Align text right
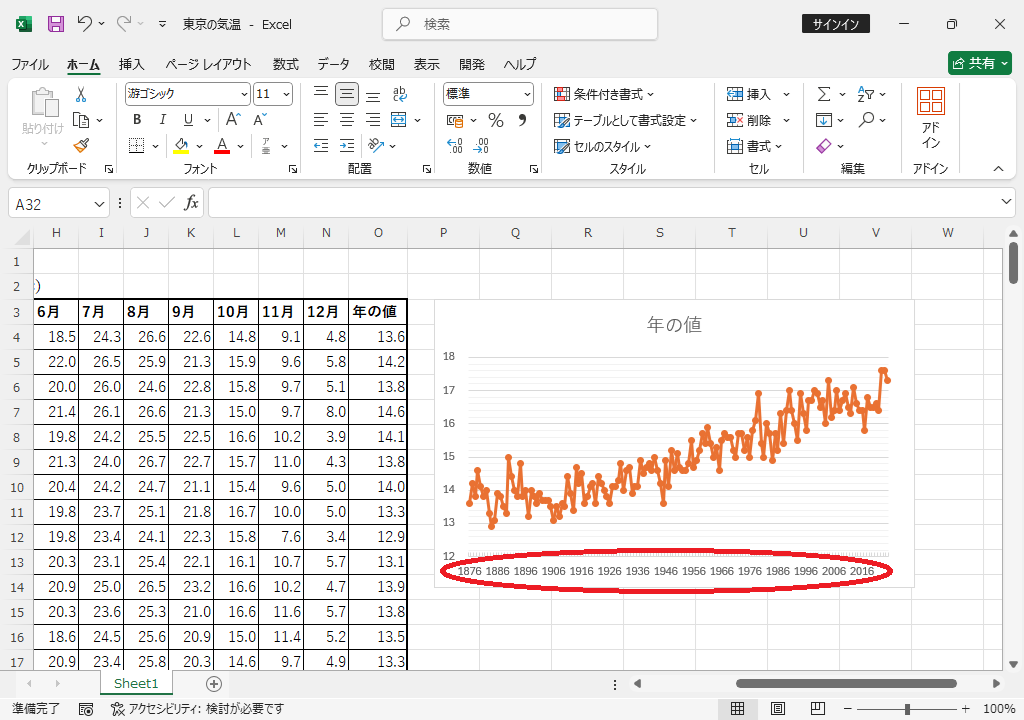The height and width of the screenshot is (720, 1024). (x=373, y=120)
